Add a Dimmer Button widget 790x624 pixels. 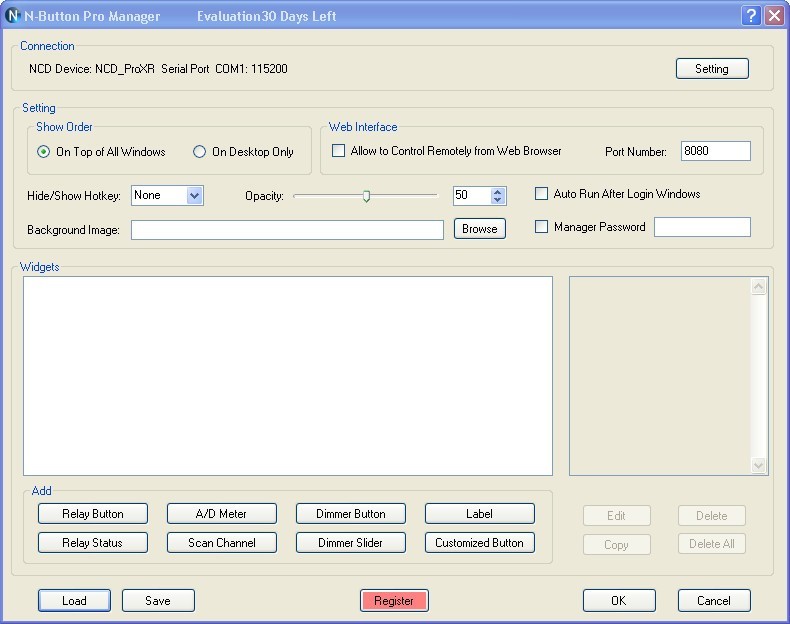point(351,514)
